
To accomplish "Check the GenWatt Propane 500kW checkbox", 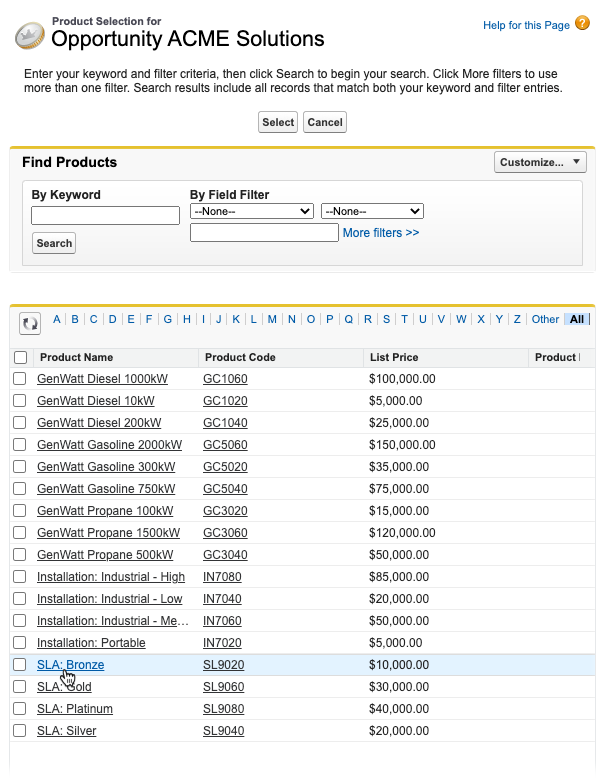I will [19, 554].
